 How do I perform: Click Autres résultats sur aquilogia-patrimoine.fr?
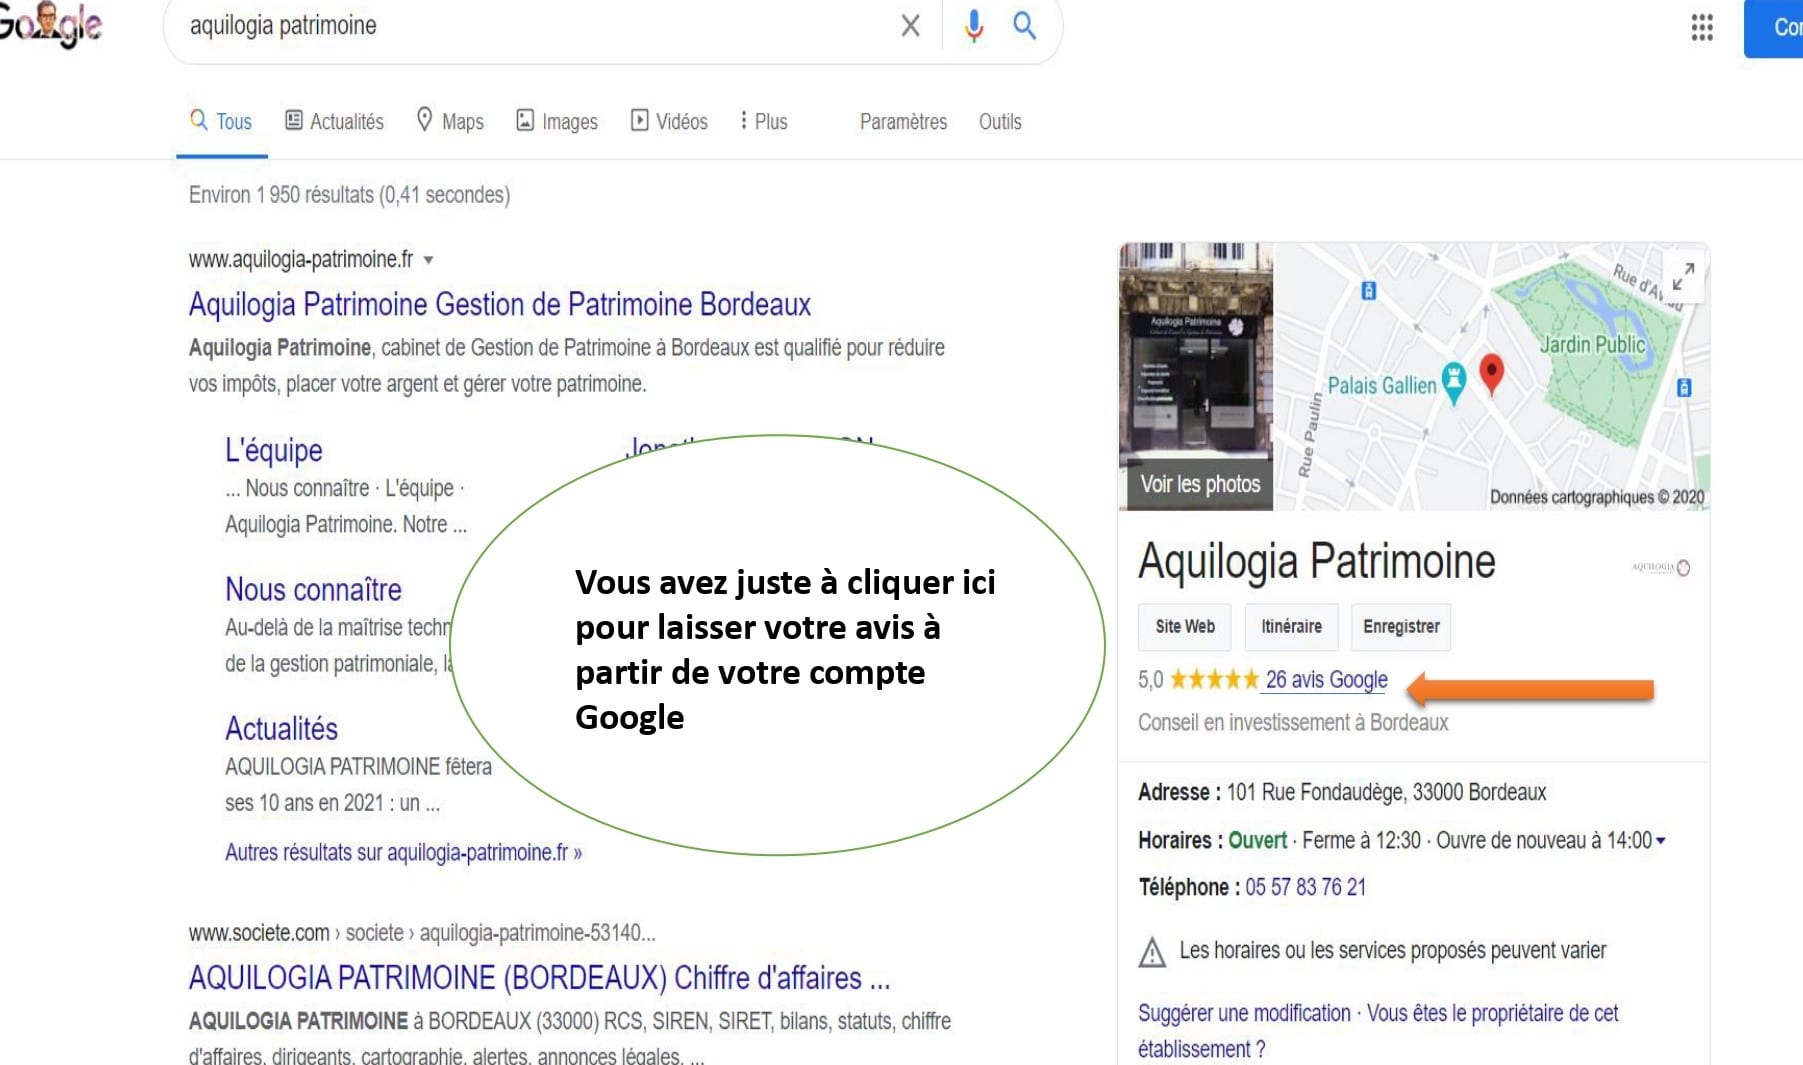pos(403,852)
